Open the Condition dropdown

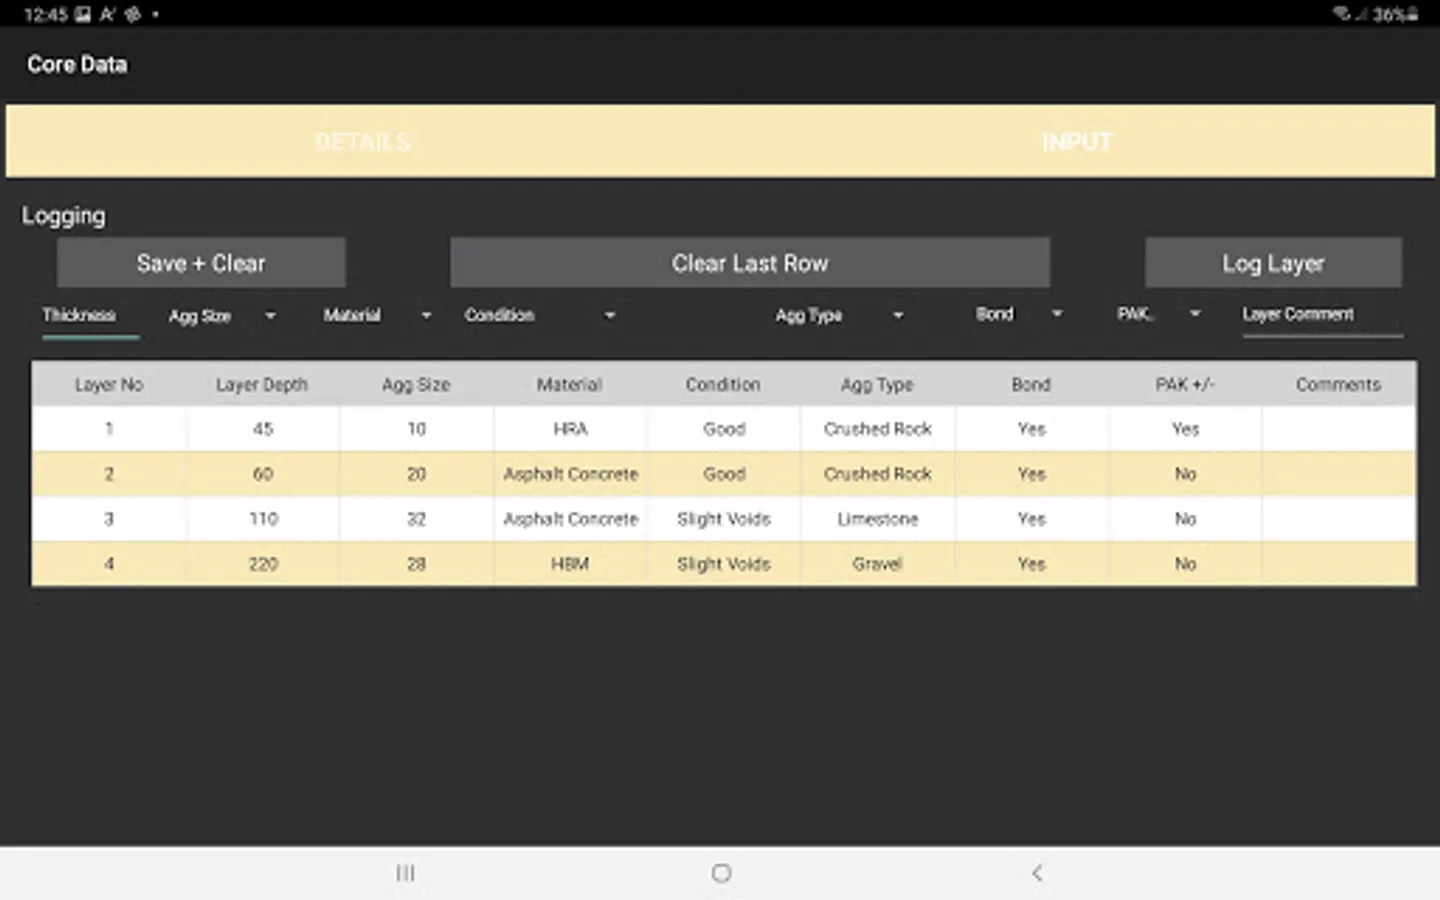(540, 316)
